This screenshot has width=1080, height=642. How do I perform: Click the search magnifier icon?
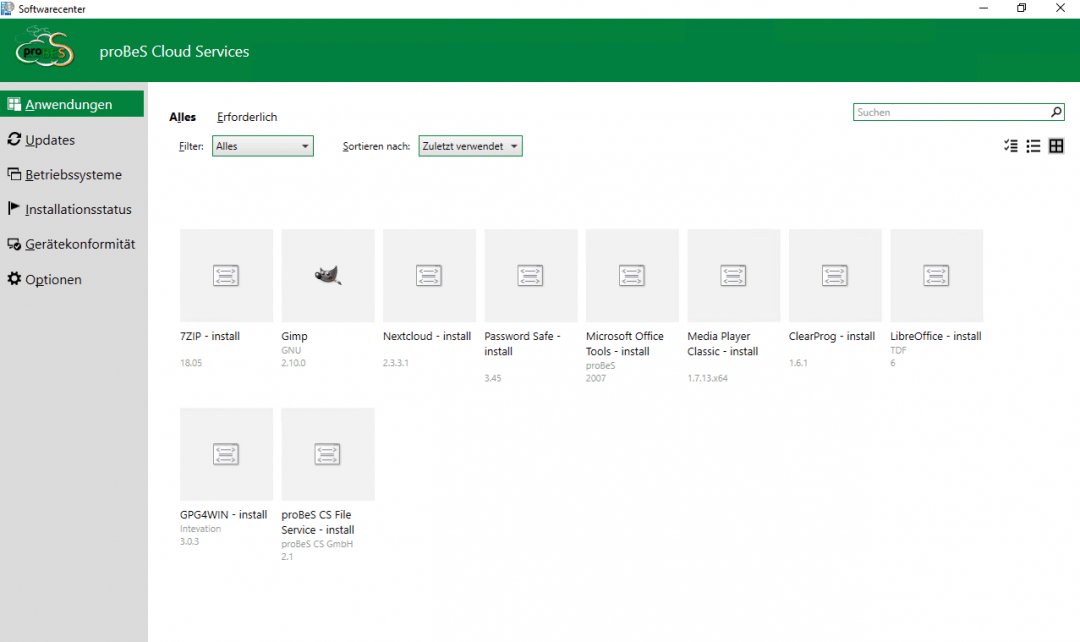[1056, 112]
